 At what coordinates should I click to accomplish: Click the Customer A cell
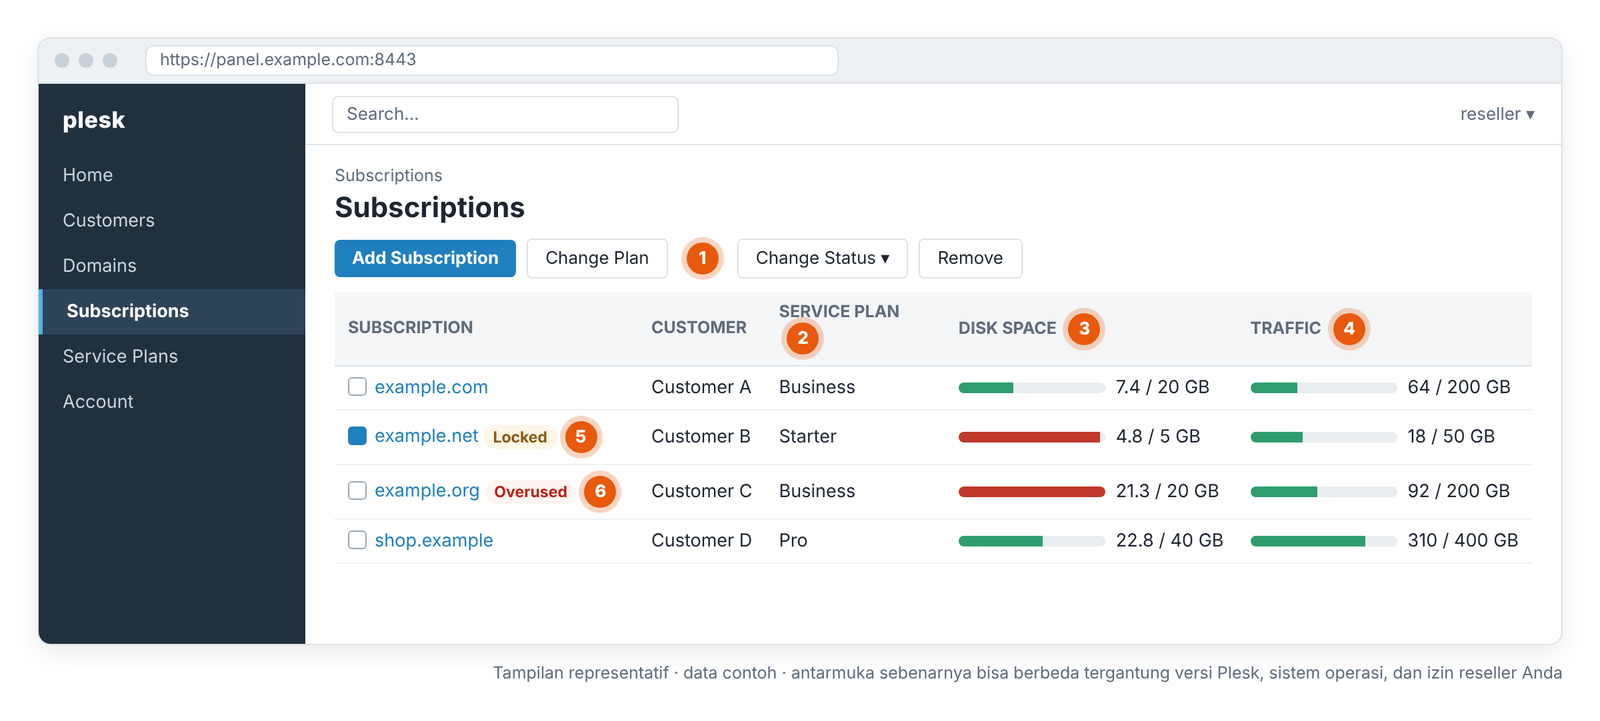coord(701,387)
